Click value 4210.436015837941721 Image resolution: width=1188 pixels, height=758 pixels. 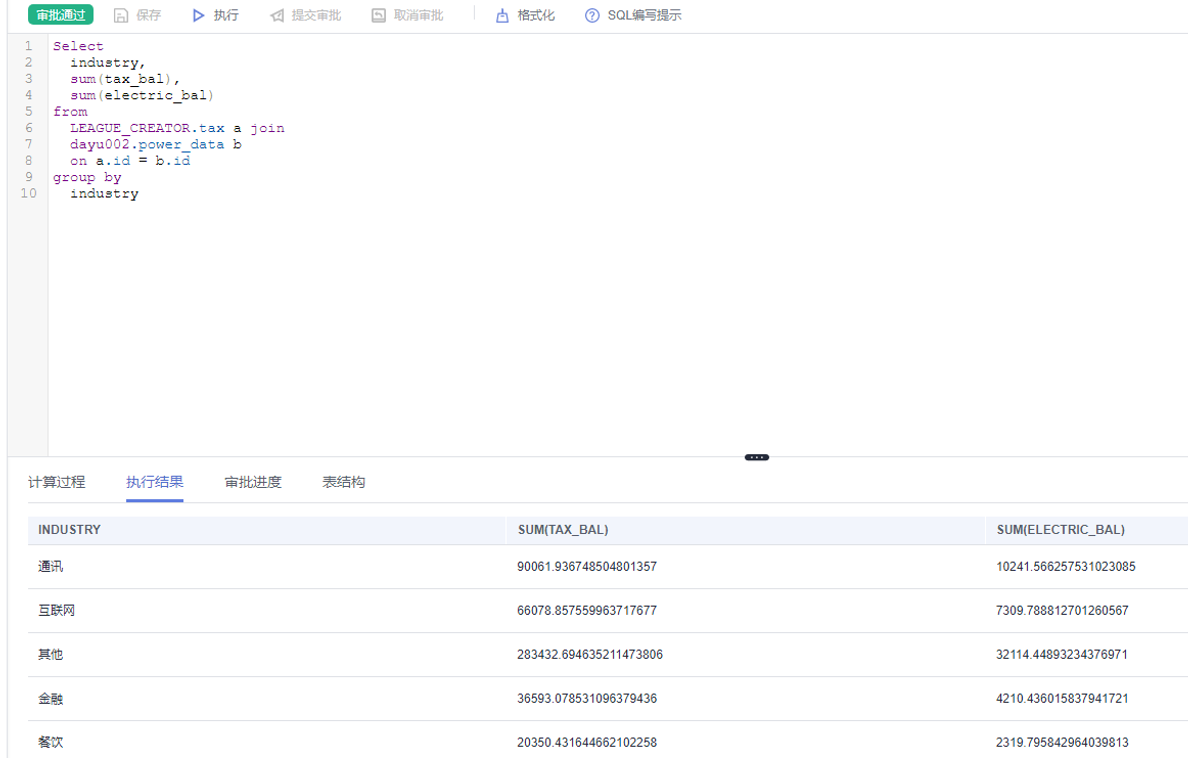[x=1062, y=698]
